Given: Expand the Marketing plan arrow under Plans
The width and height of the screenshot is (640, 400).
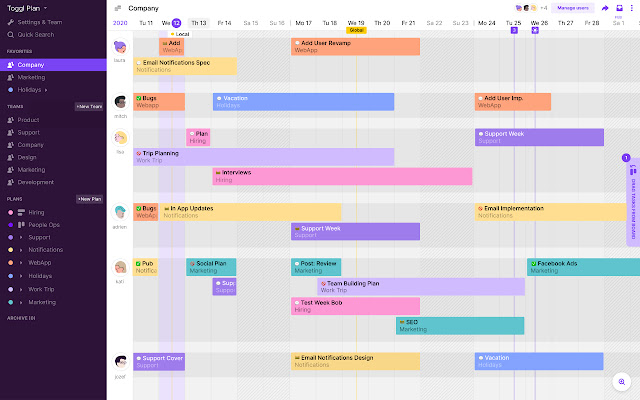Looking at the screenshot, I should pyautogui.click(x=21, y=302).
